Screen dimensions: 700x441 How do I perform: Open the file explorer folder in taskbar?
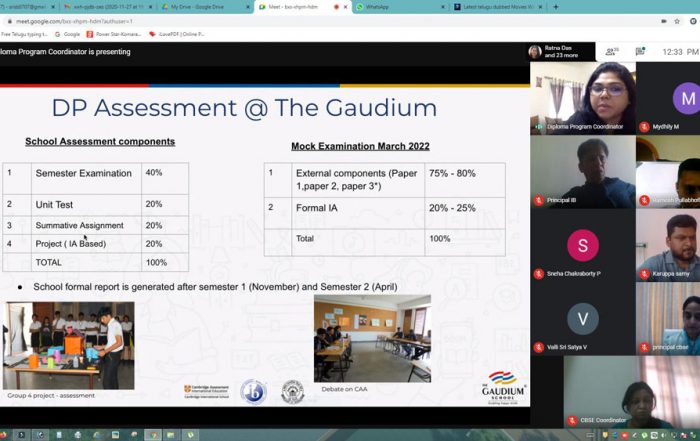coord(171,435)
